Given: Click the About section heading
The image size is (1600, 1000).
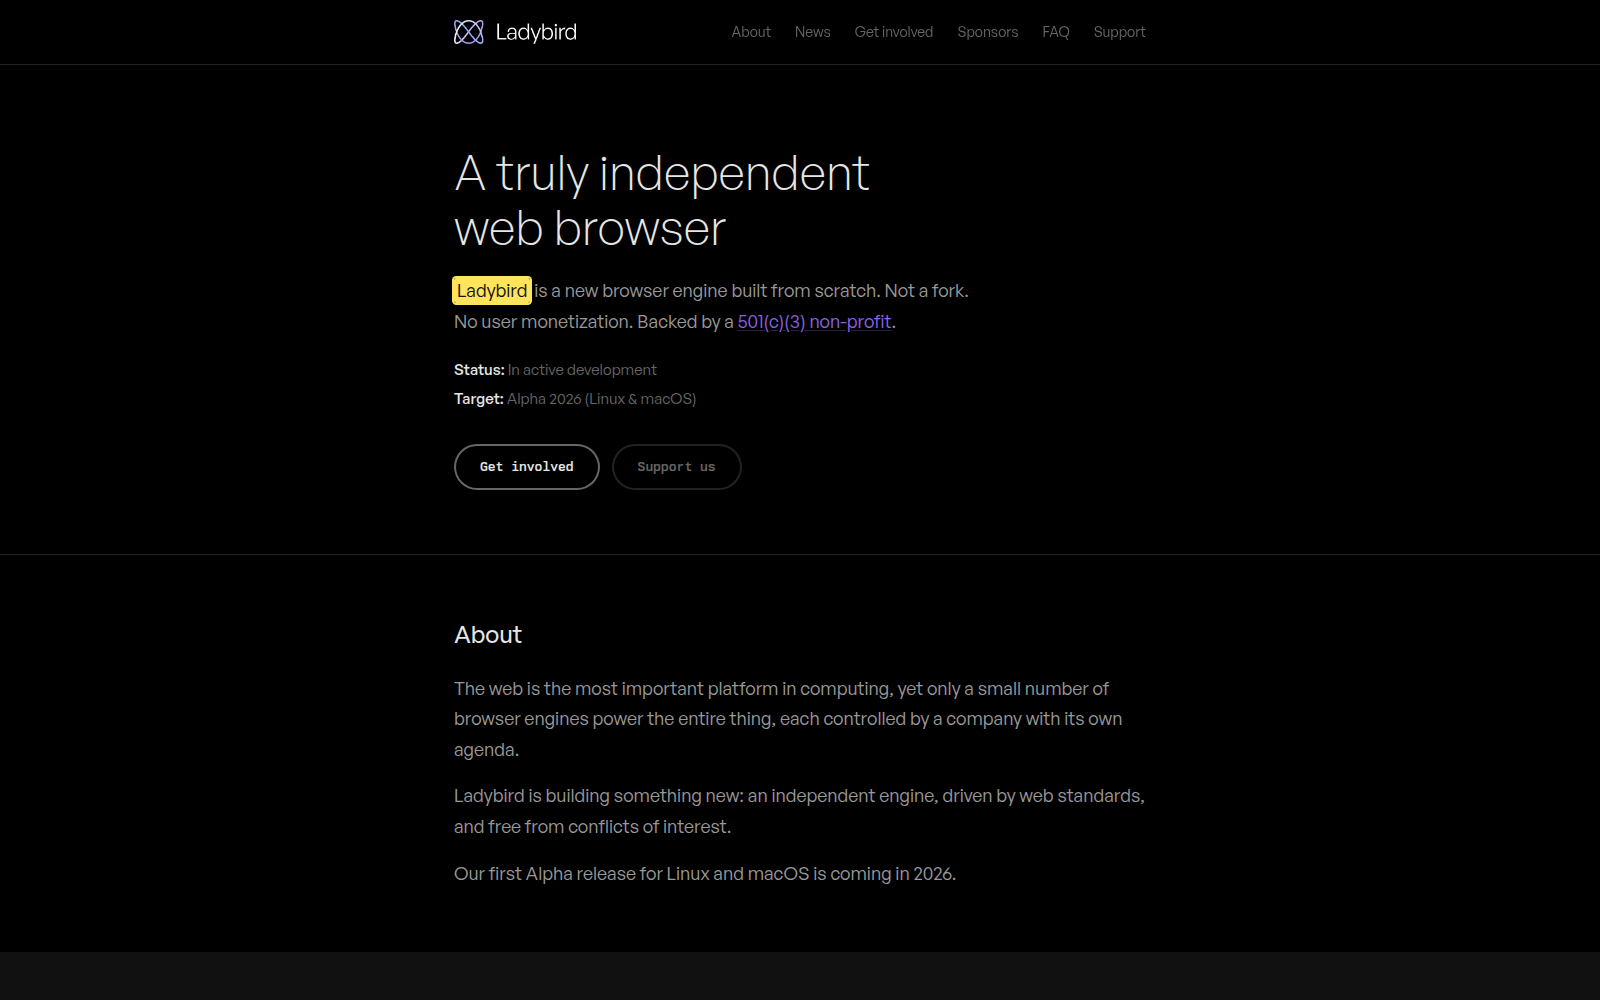Looking at the screenshot, I should coord(488,635).
